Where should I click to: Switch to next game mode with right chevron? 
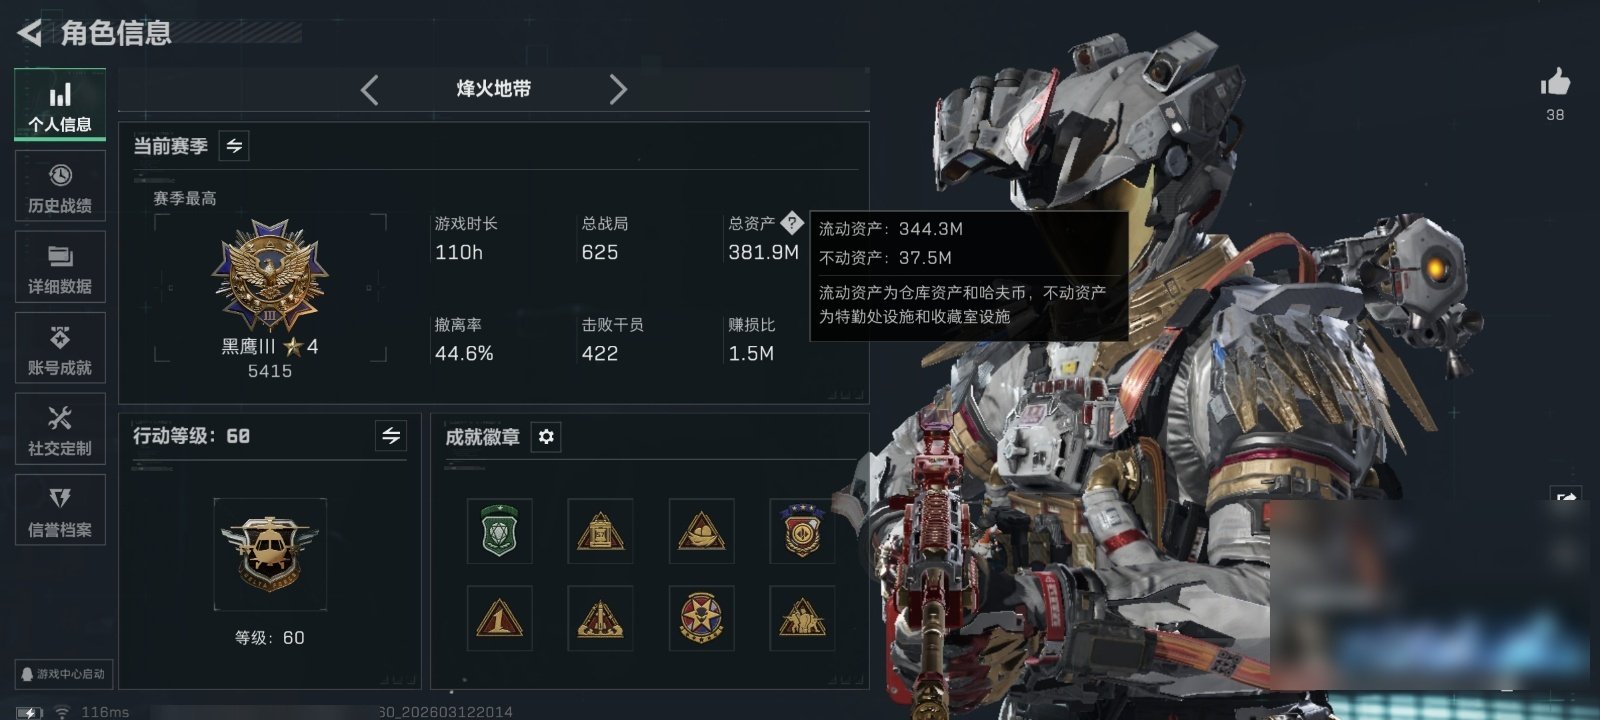618,90
